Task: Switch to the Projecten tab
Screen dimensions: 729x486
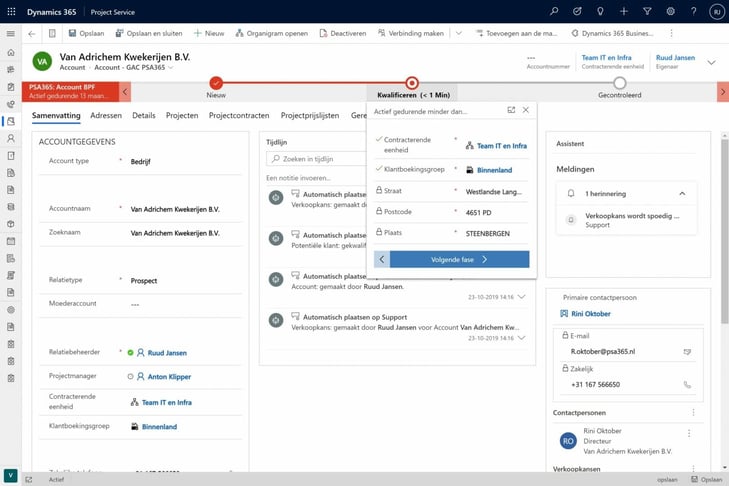Action: click(182, 116)
